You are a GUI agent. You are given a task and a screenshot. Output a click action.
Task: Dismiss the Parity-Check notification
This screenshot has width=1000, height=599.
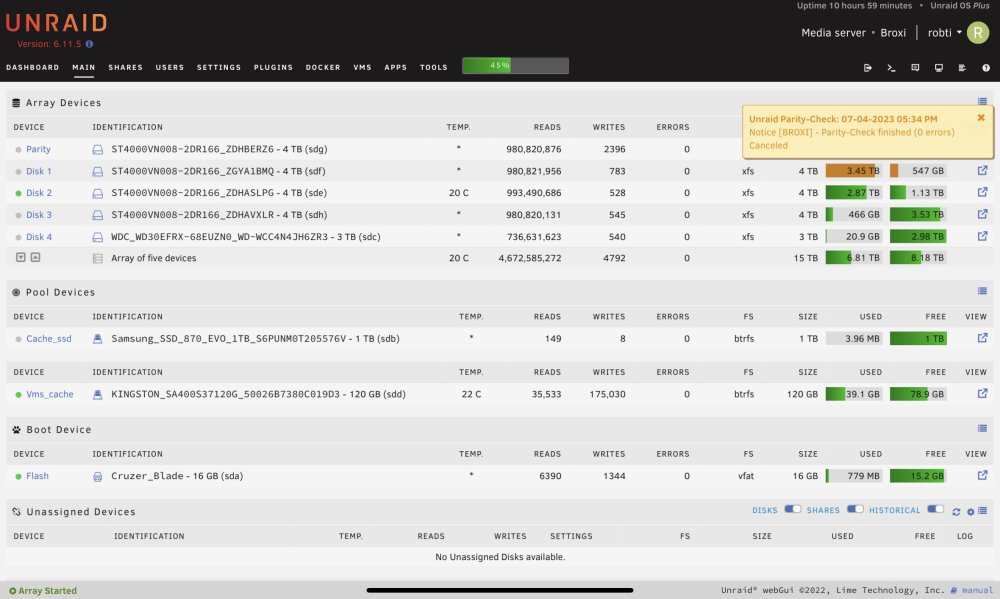pyautogui.click(x=981, y=117)
